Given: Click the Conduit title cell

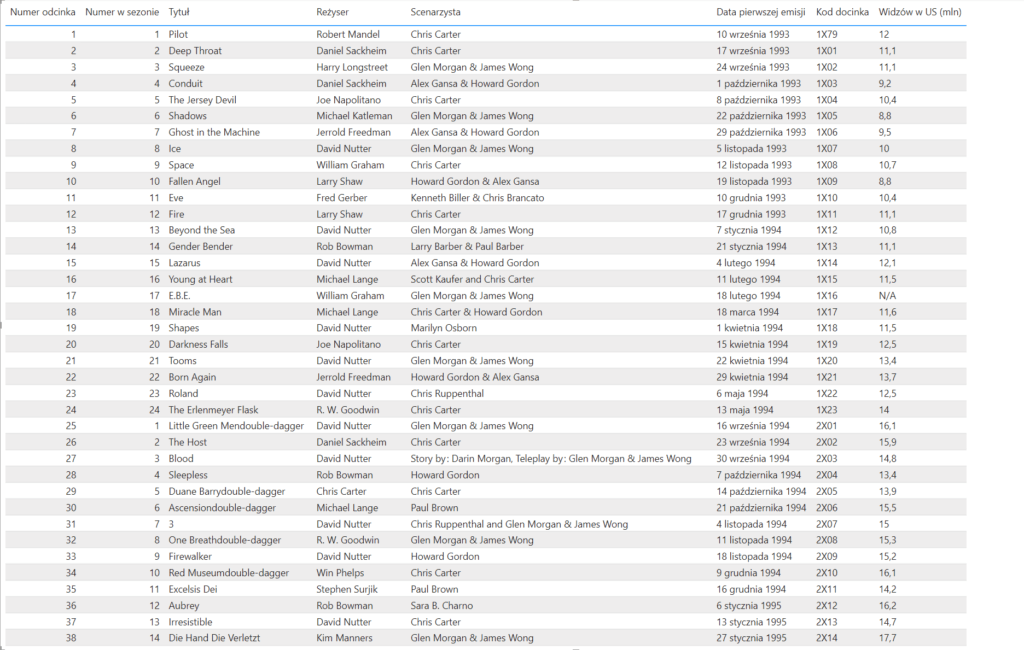Looking at the screenshot, I should pyautogui.click(x=185, y=84).
